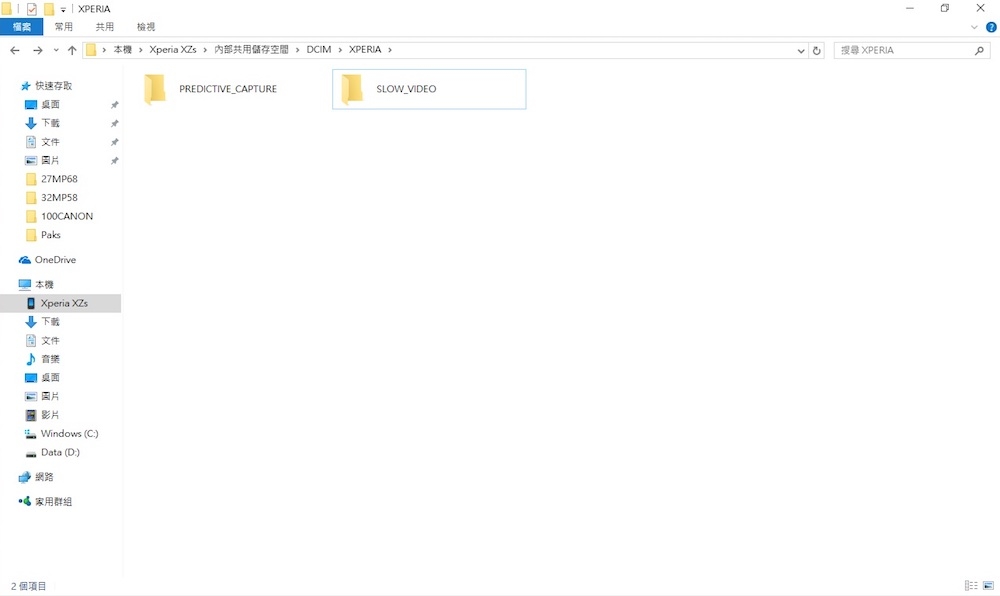Screen dimensions: 1000x596
Task: Select OneDrive in navigation pane
Action: 55,259
